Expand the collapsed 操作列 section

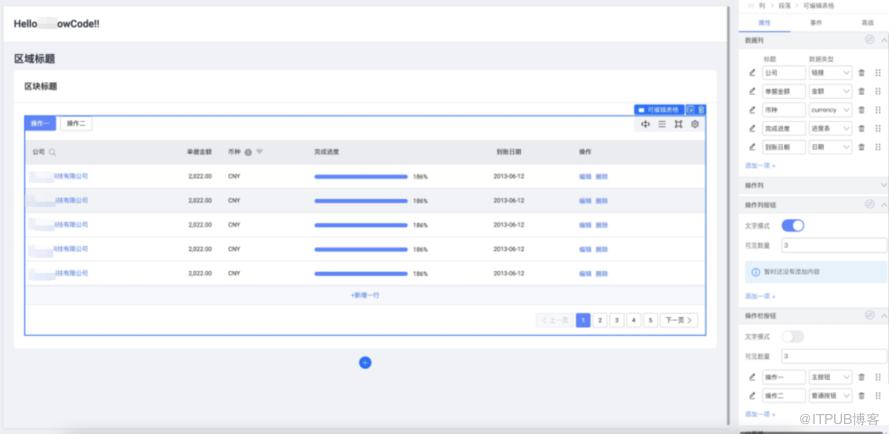(883, 185)
